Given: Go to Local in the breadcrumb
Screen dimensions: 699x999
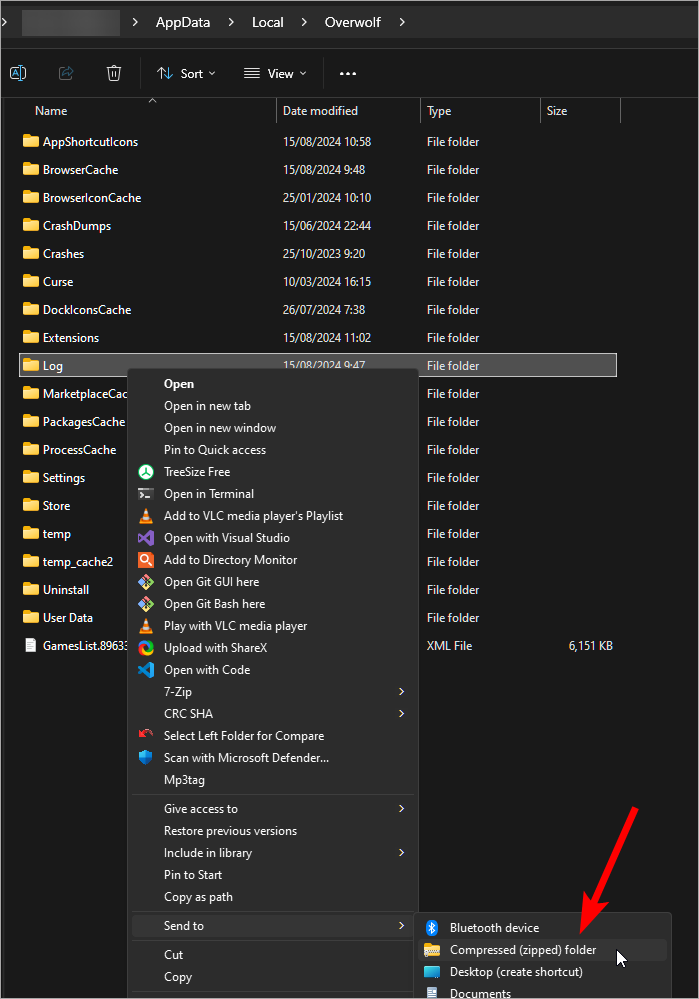Looking at the screenshot, I should pos(268,22).
